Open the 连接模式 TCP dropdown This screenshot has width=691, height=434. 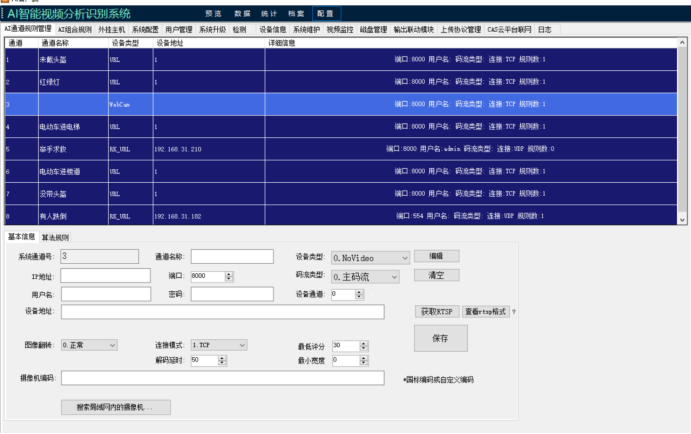pos(219,345)
